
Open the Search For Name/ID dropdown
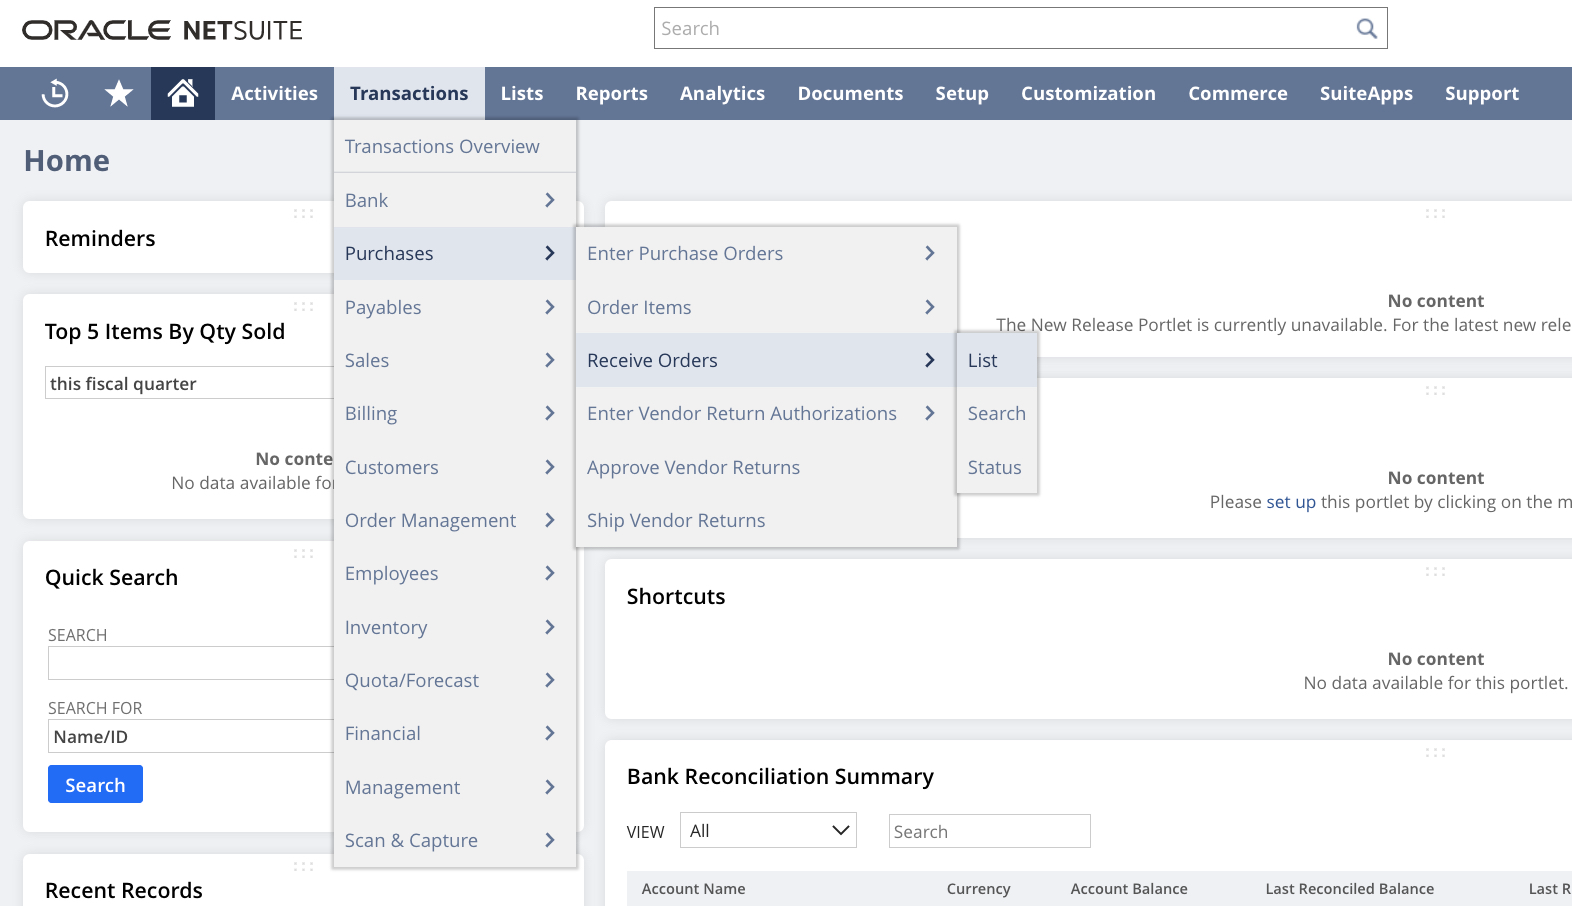click(190, 737)
